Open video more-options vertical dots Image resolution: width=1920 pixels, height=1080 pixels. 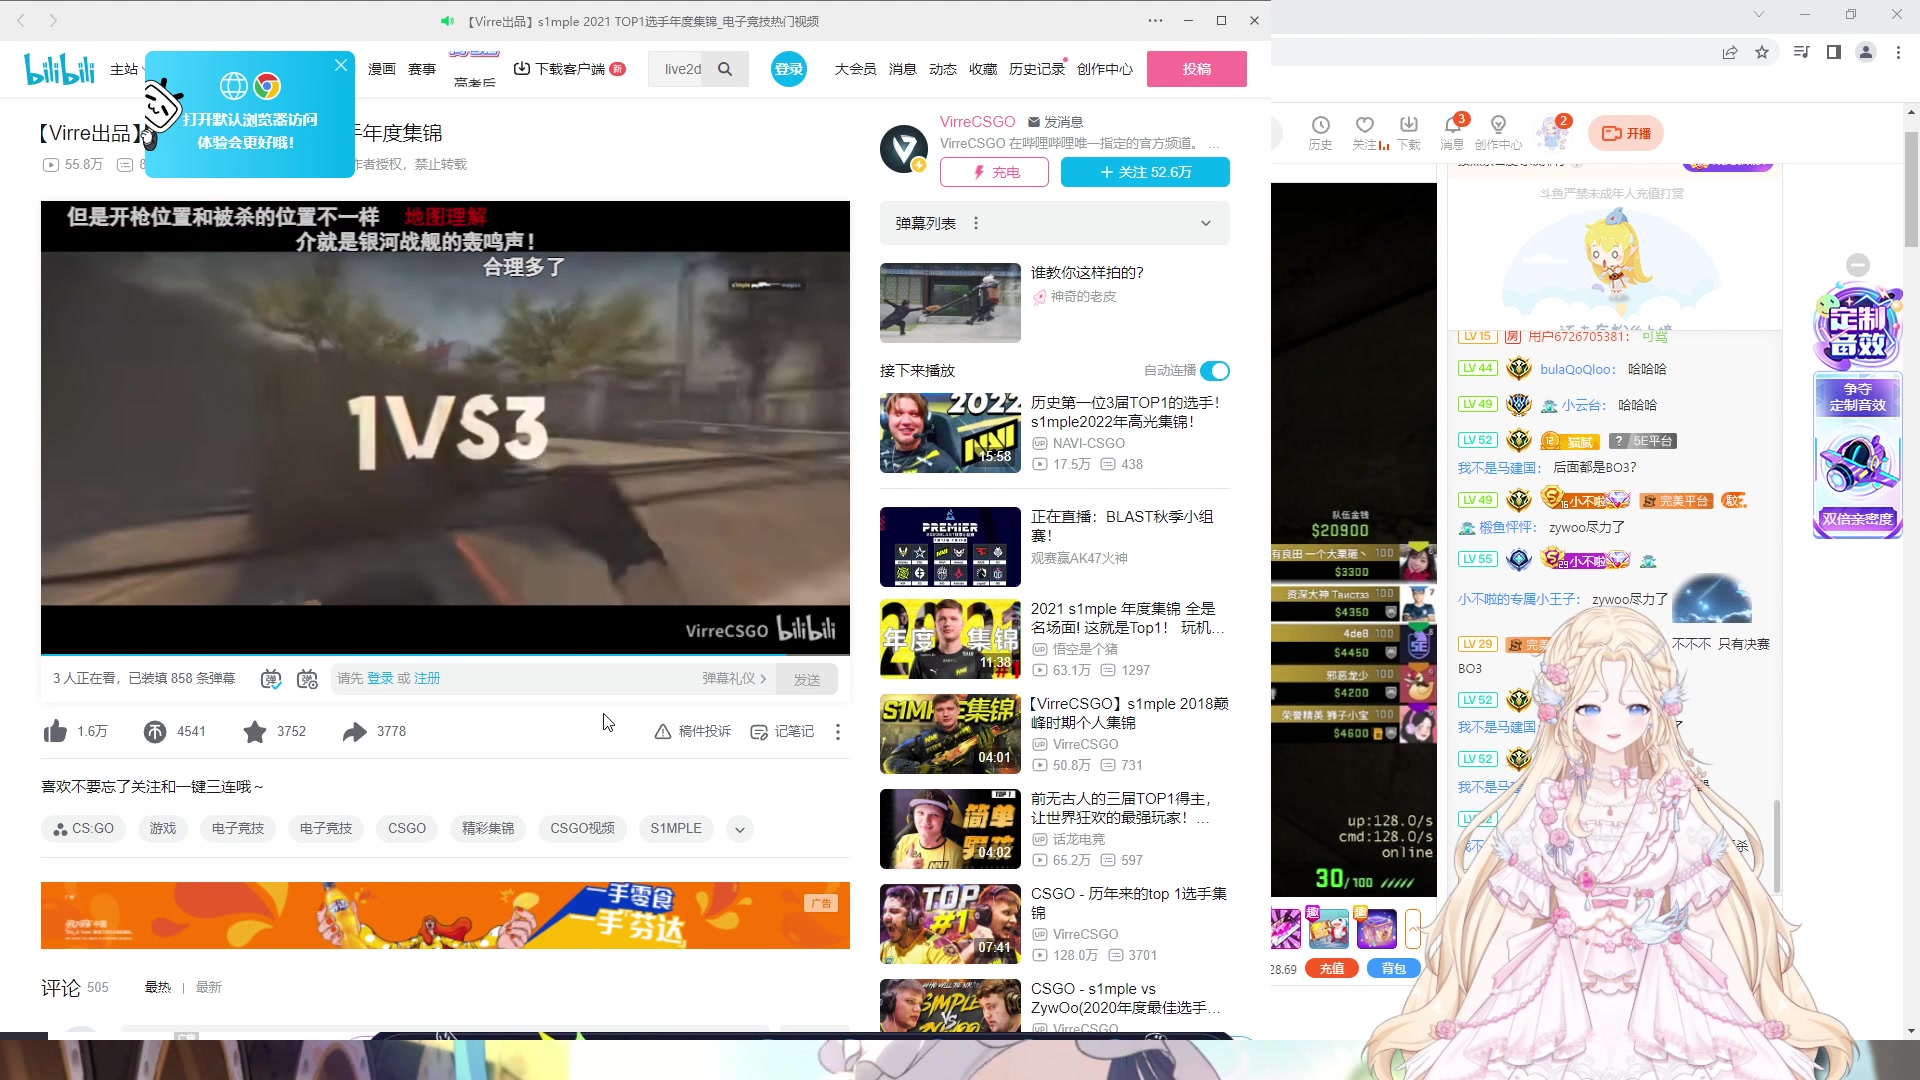coord(838,731)
